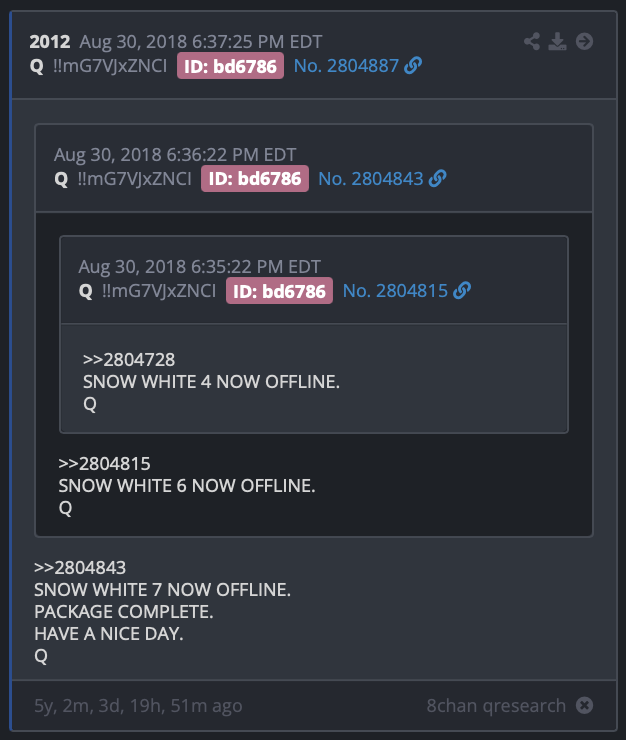626x740 pixels.
Task: Click the relative time ago text
Action: click(x=138, y=706)
